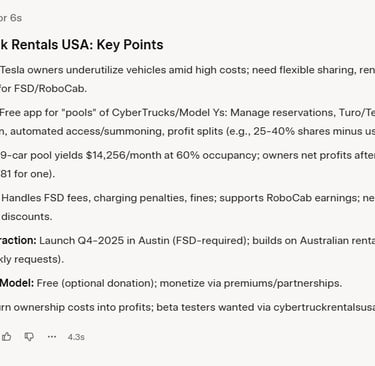The height and width of the screenshot is (366, 375).
Task: Click the bold 'Model:' label
Action: click(x=17, y=283)
